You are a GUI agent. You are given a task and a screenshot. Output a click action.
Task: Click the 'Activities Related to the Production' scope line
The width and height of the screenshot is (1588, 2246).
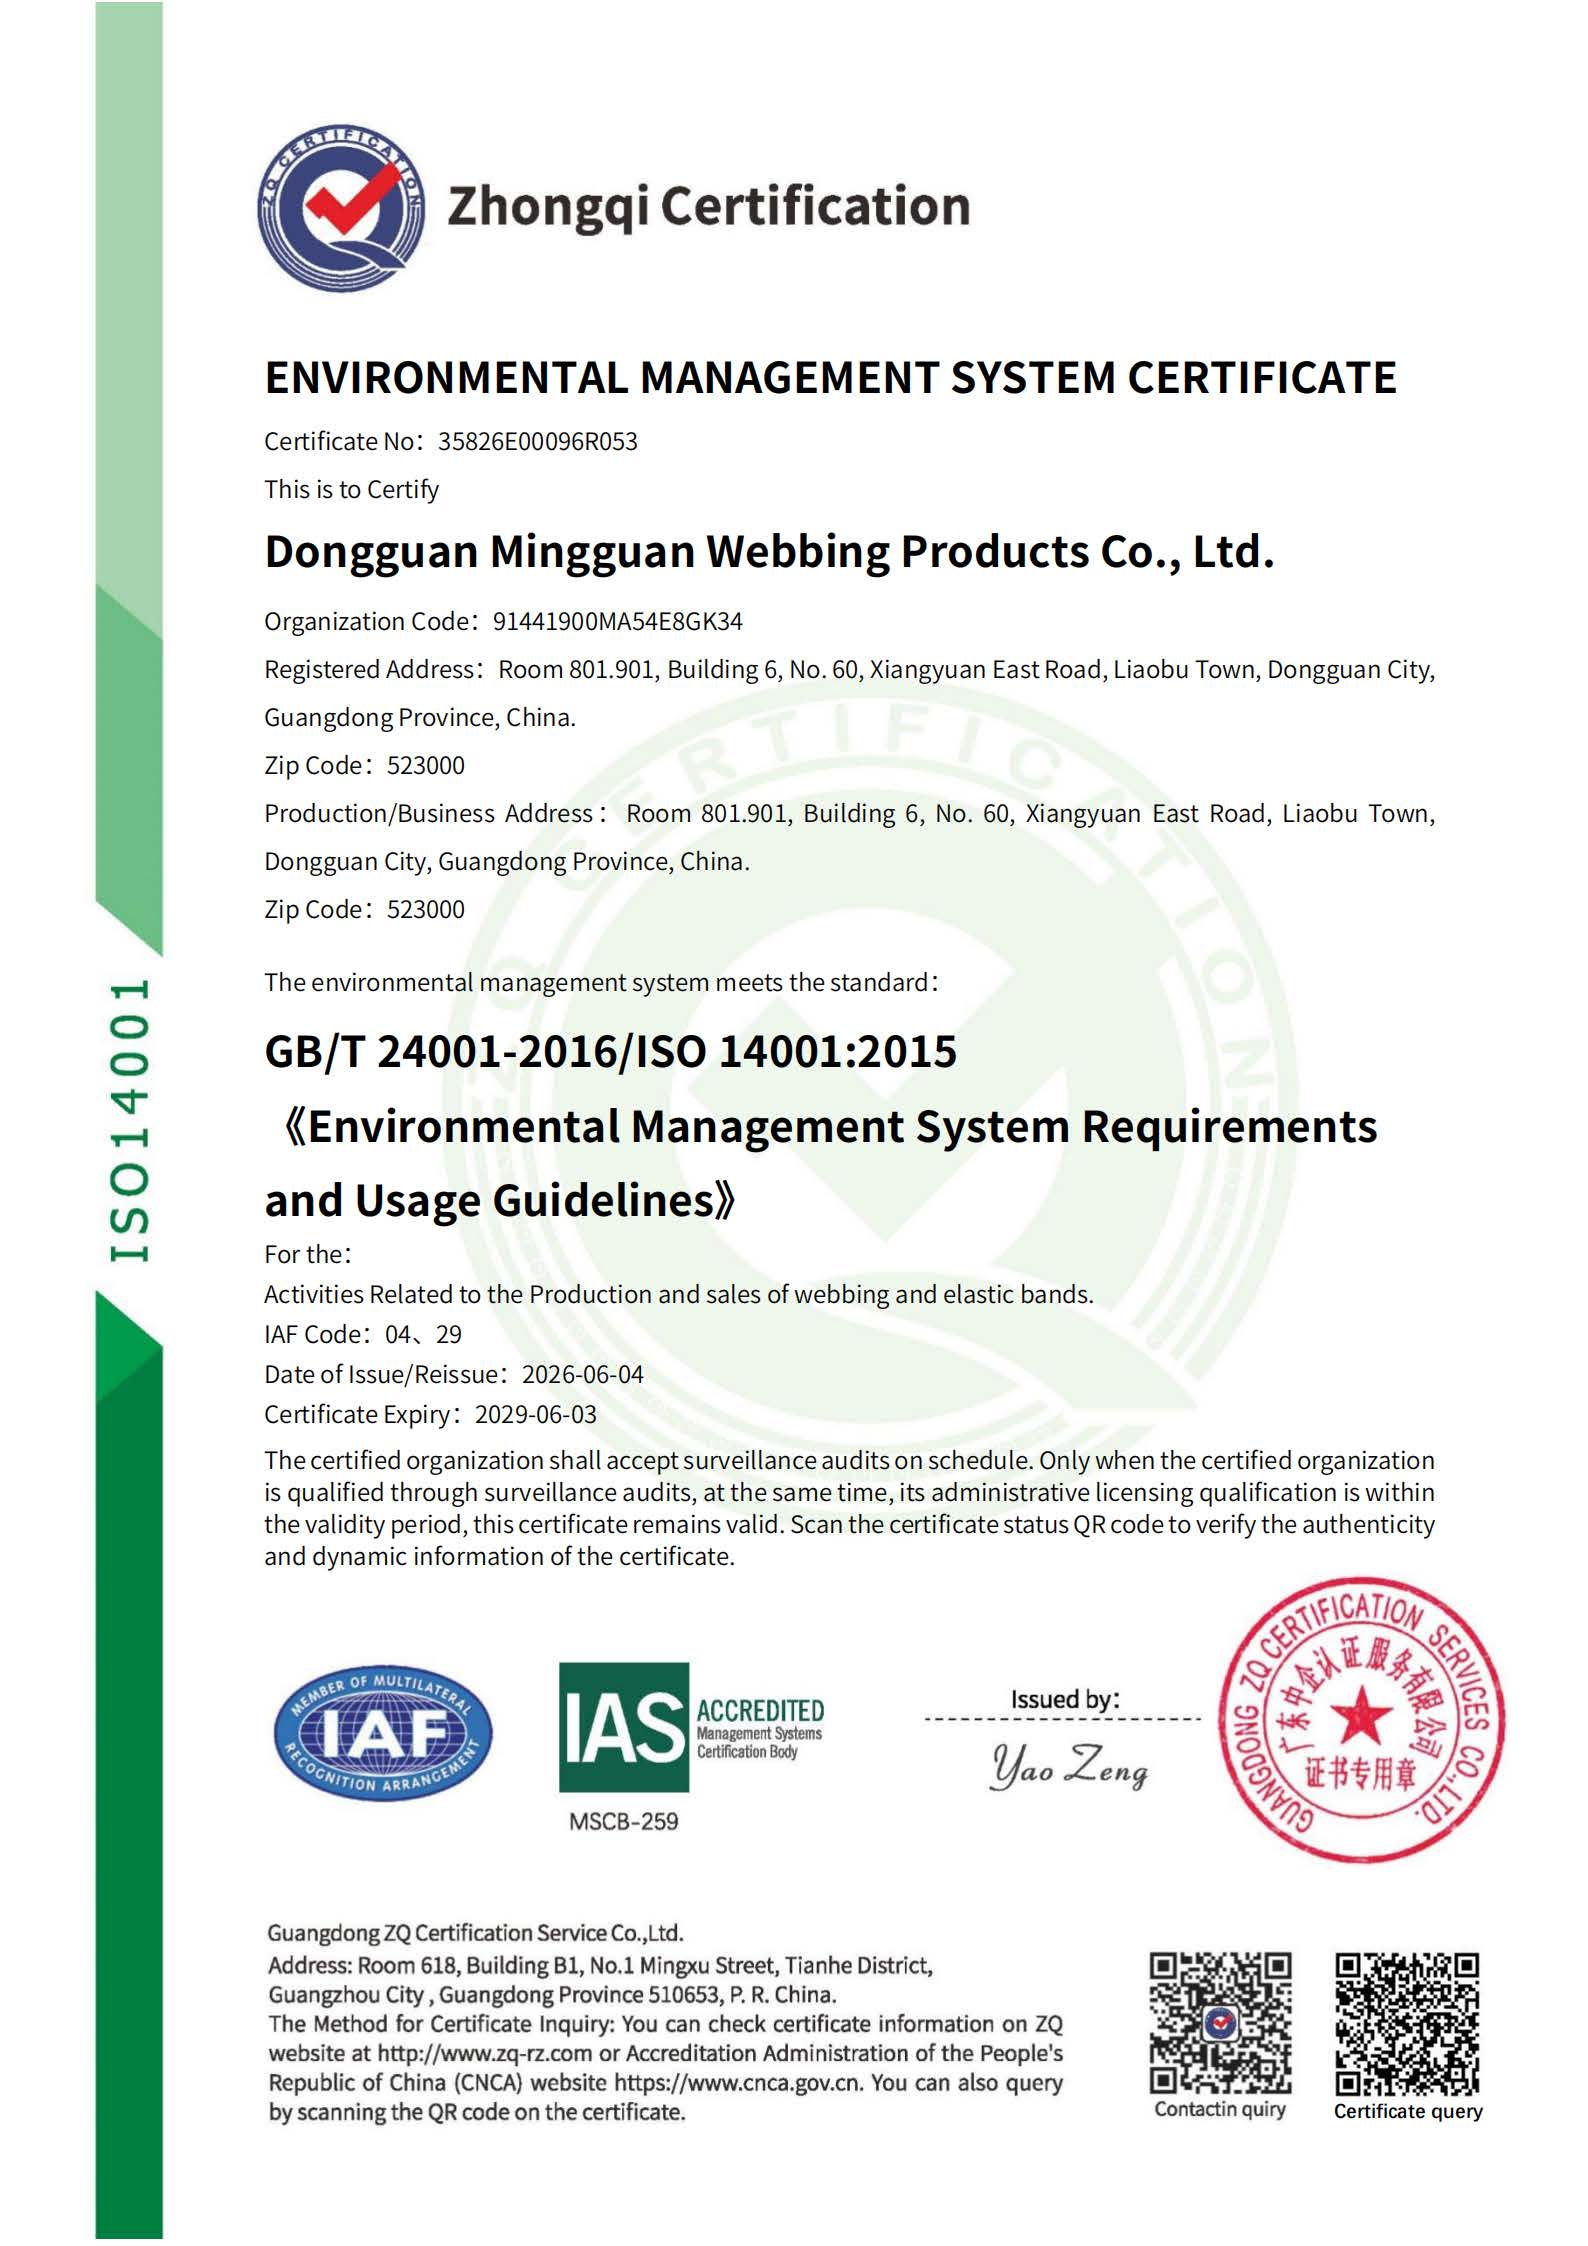pyautogui.click(x=678, y=1295)
